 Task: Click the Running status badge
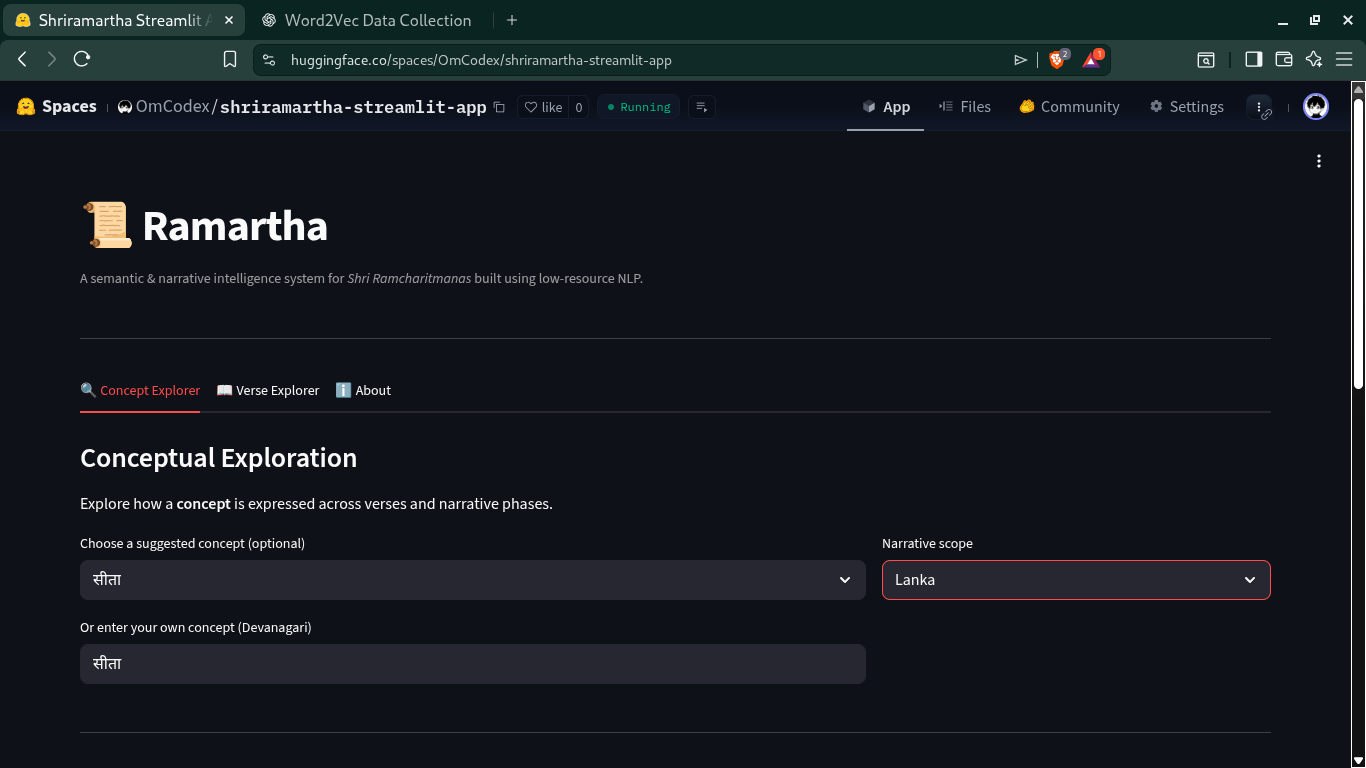click(x=638, y=107)
